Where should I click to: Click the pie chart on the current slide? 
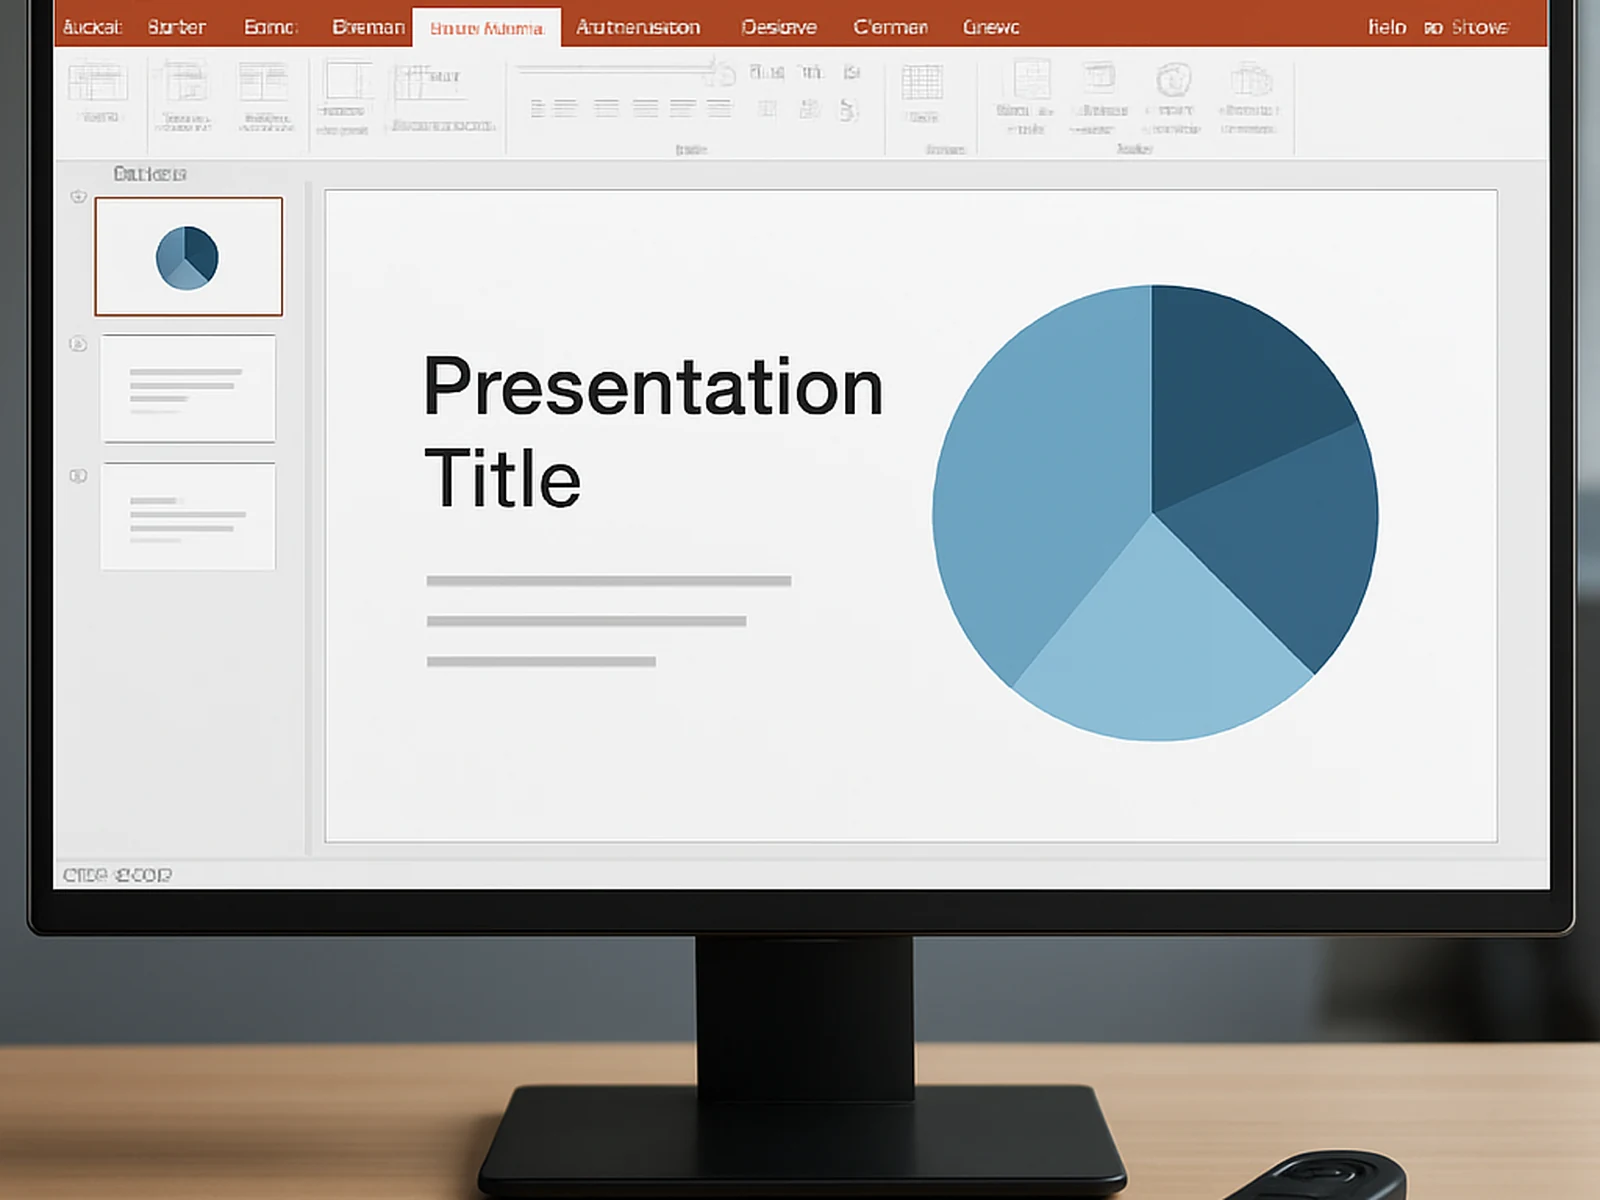pos(1155,510)
